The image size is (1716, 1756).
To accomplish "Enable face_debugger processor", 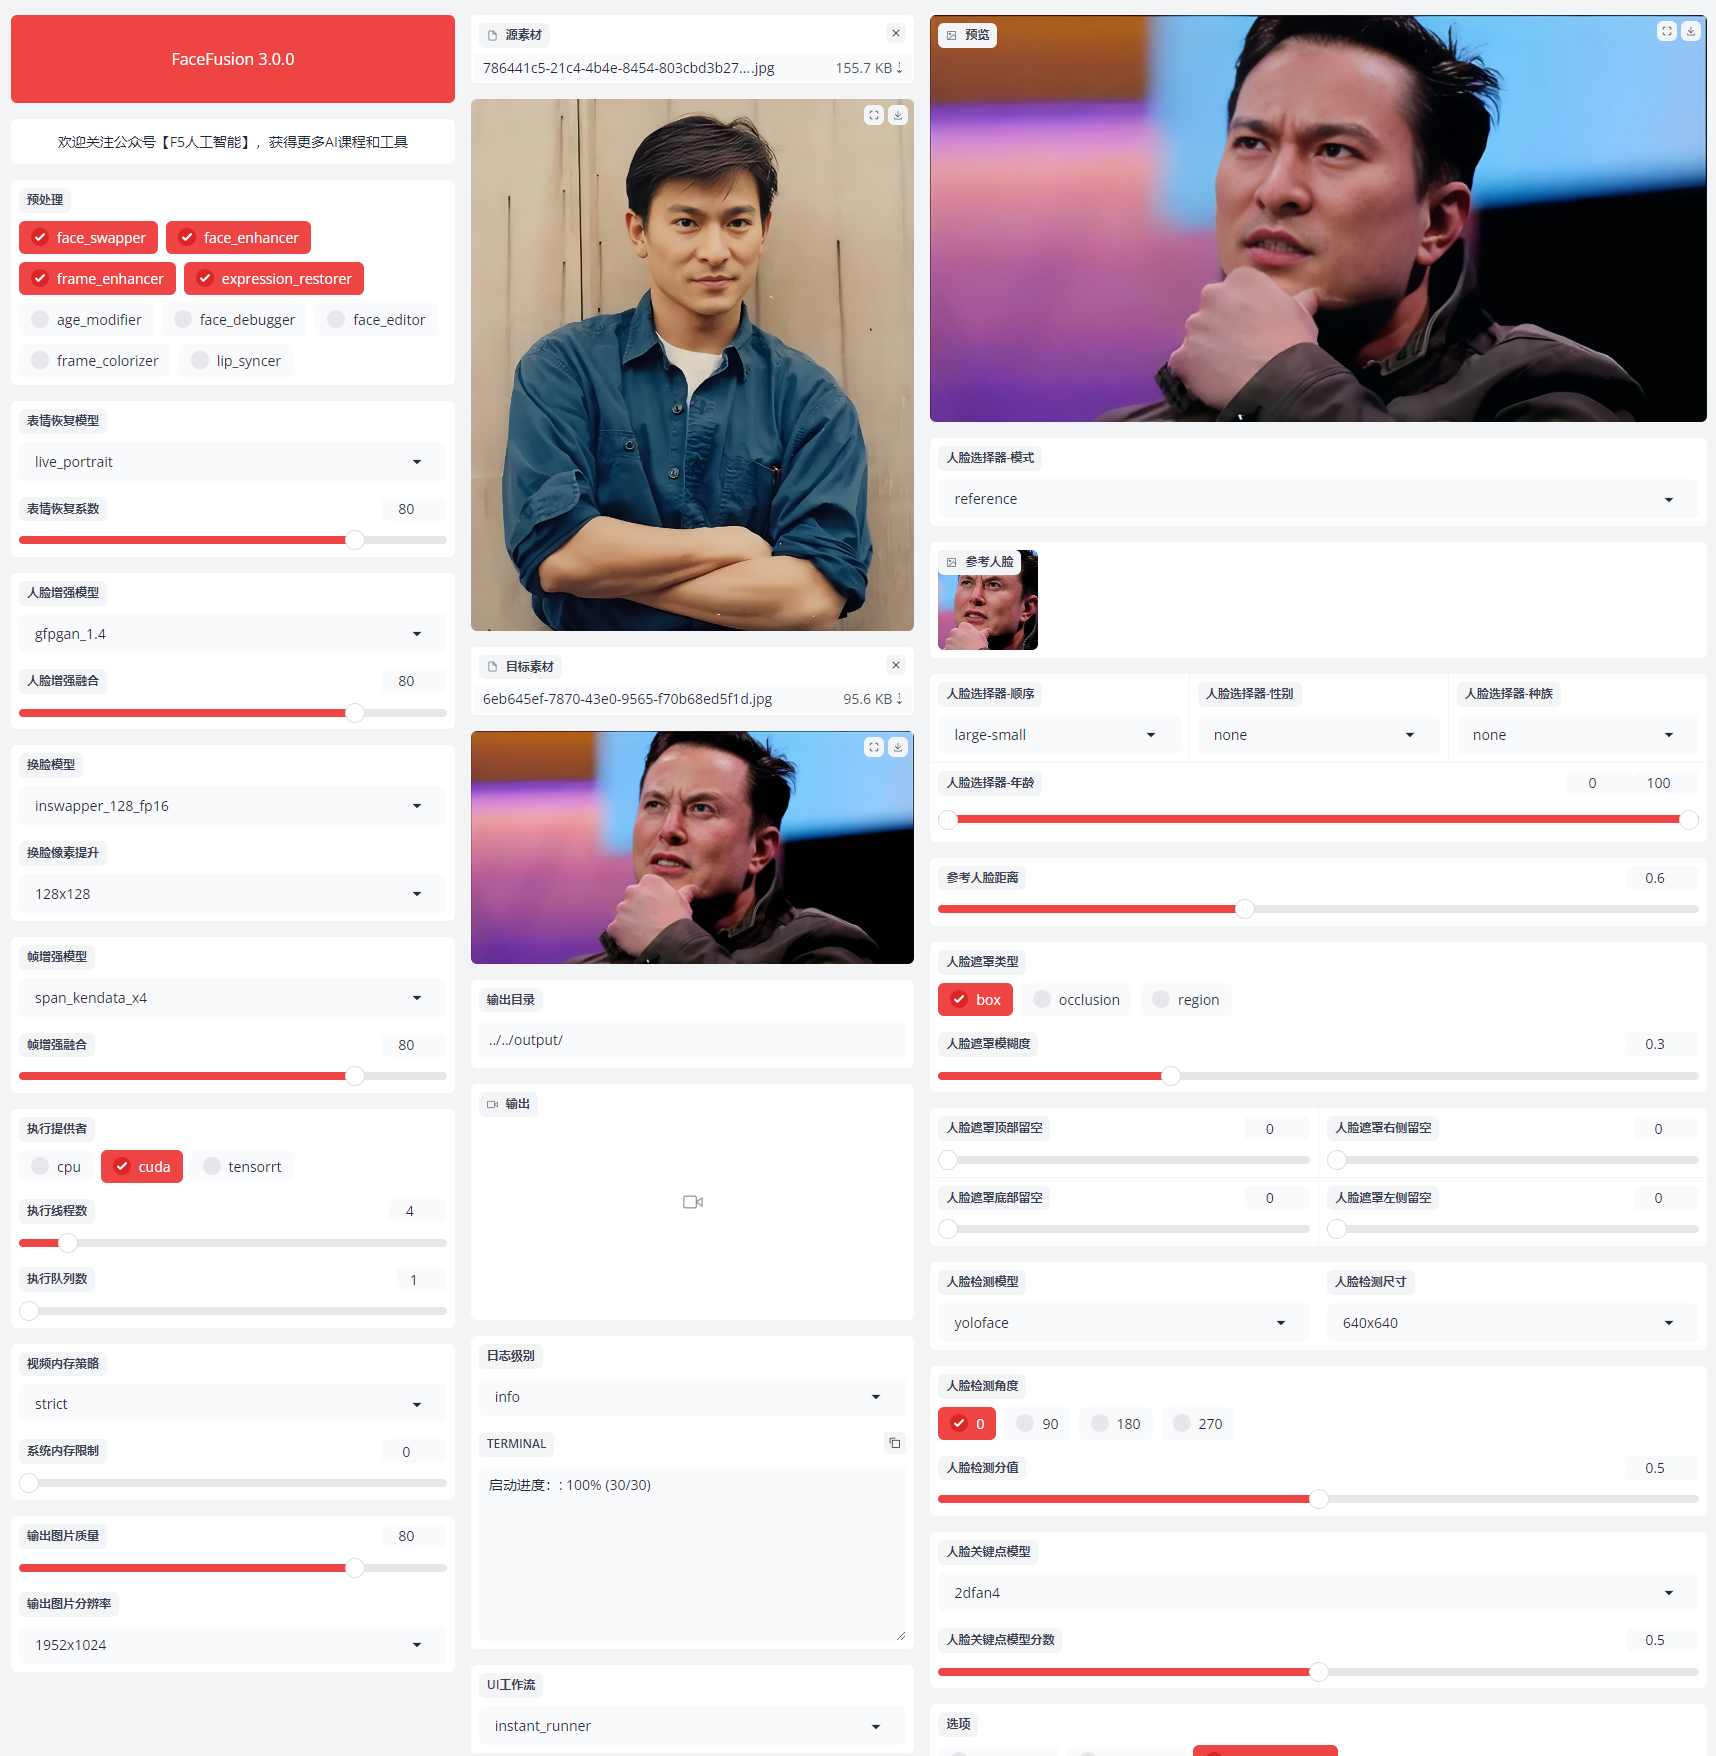I will point(234,320).
